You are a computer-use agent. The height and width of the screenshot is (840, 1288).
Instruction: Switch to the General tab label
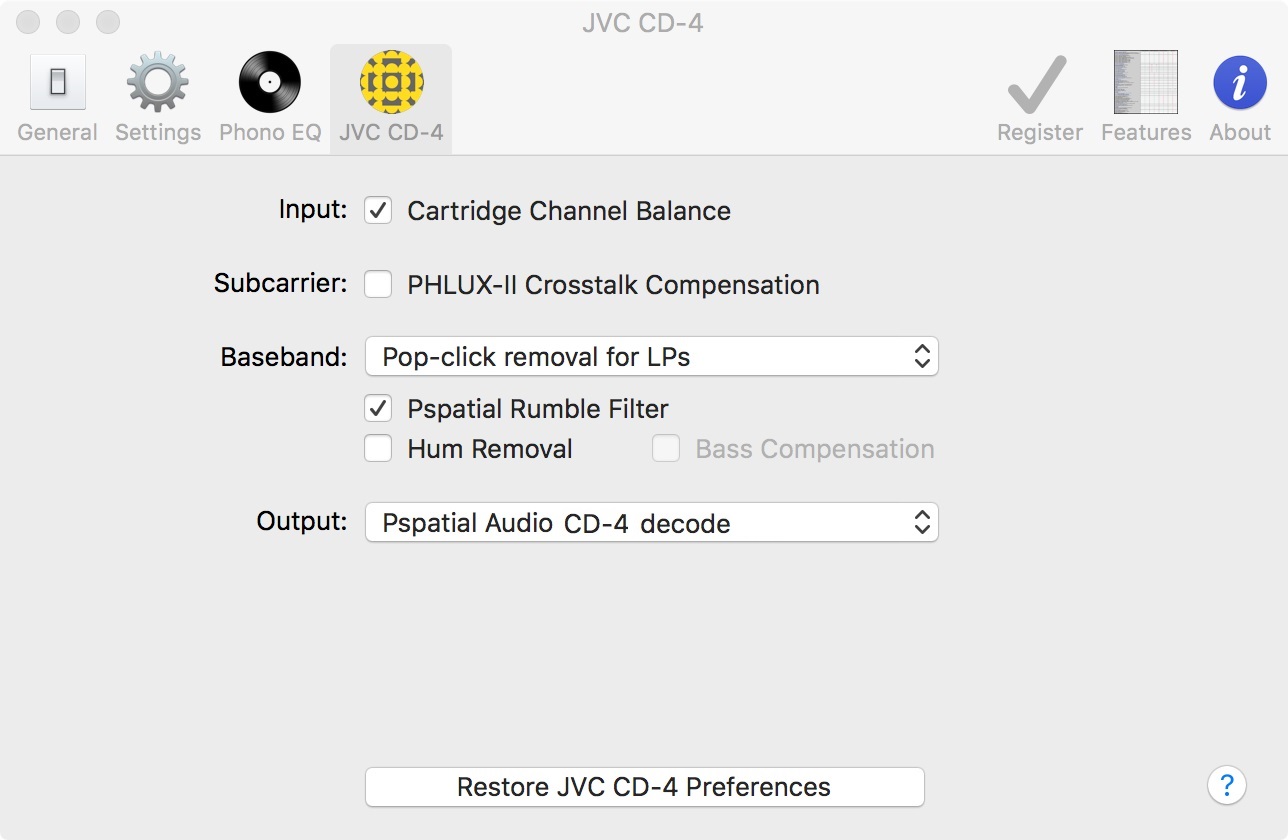click(x=58, y=132)
